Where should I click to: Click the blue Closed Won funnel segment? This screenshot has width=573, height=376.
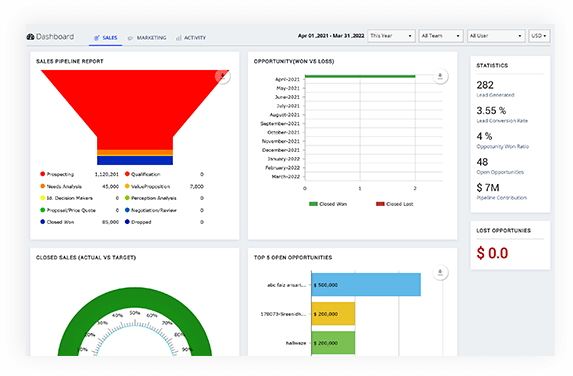(x=135, y=160)
